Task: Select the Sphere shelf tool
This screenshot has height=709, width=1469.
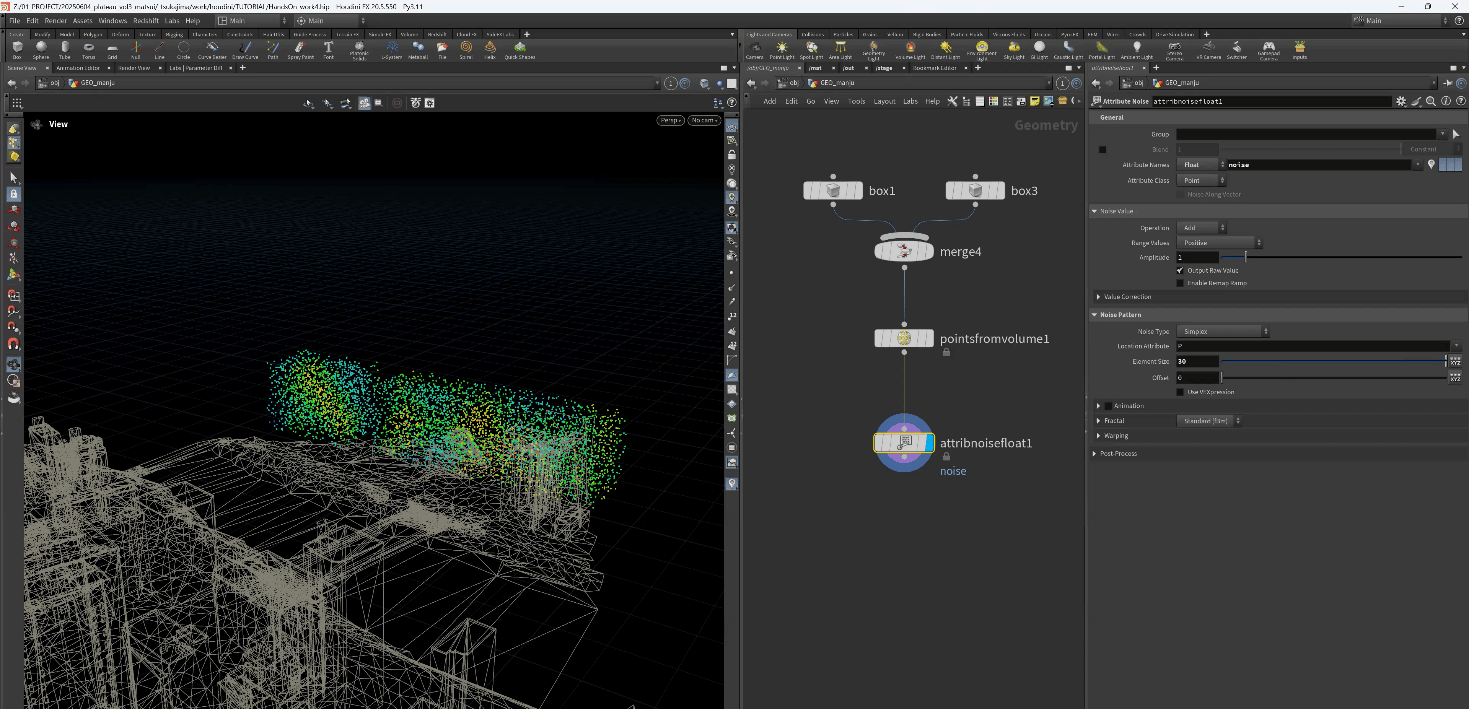Action: pos(41,48)
